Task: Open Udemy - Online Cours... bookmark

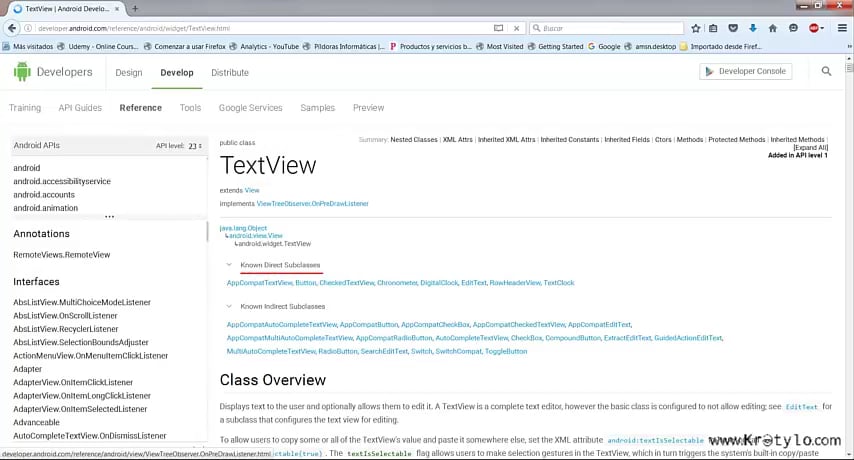Action: point(98,46)
